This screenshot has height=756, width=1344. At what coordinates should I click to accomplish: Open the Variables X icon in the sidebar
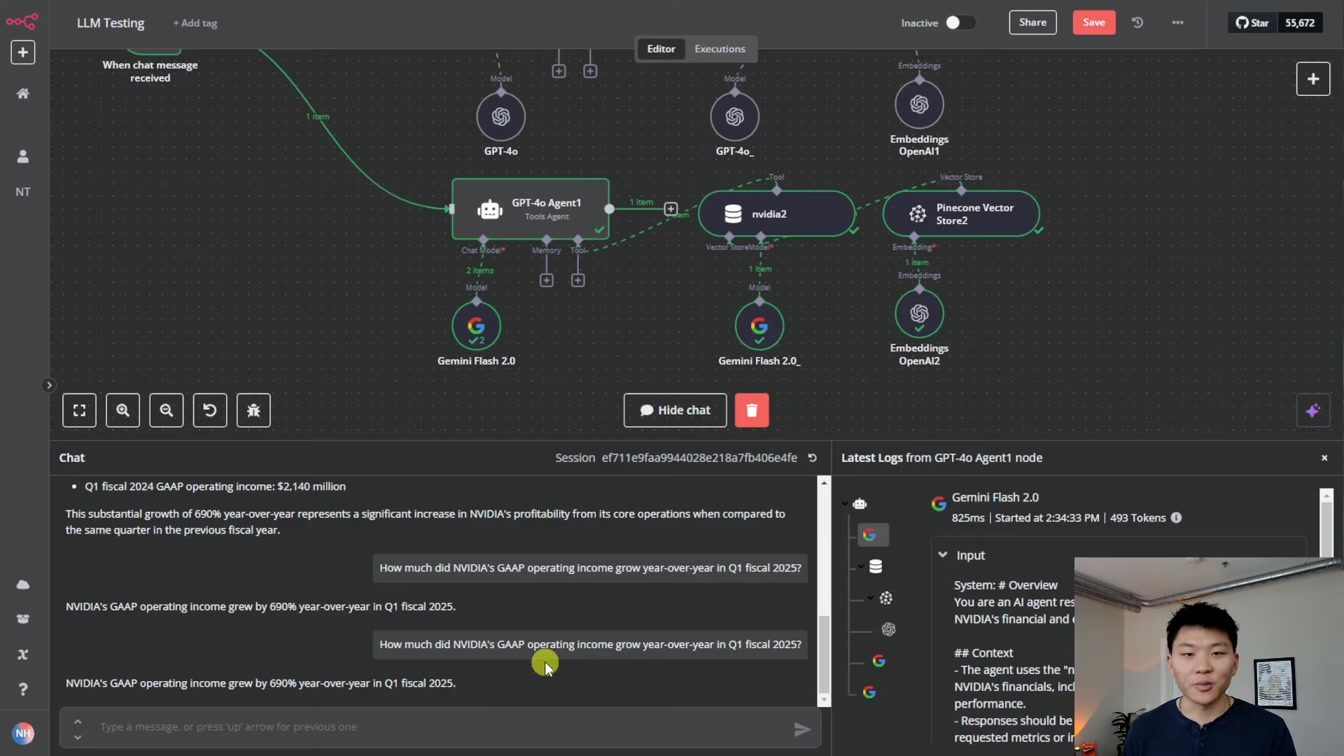[22, 654]
